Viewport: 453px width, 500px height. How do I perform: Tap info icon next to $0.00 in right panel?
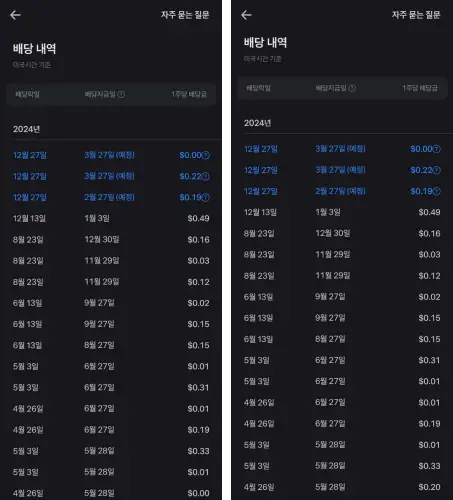point(437,149)
